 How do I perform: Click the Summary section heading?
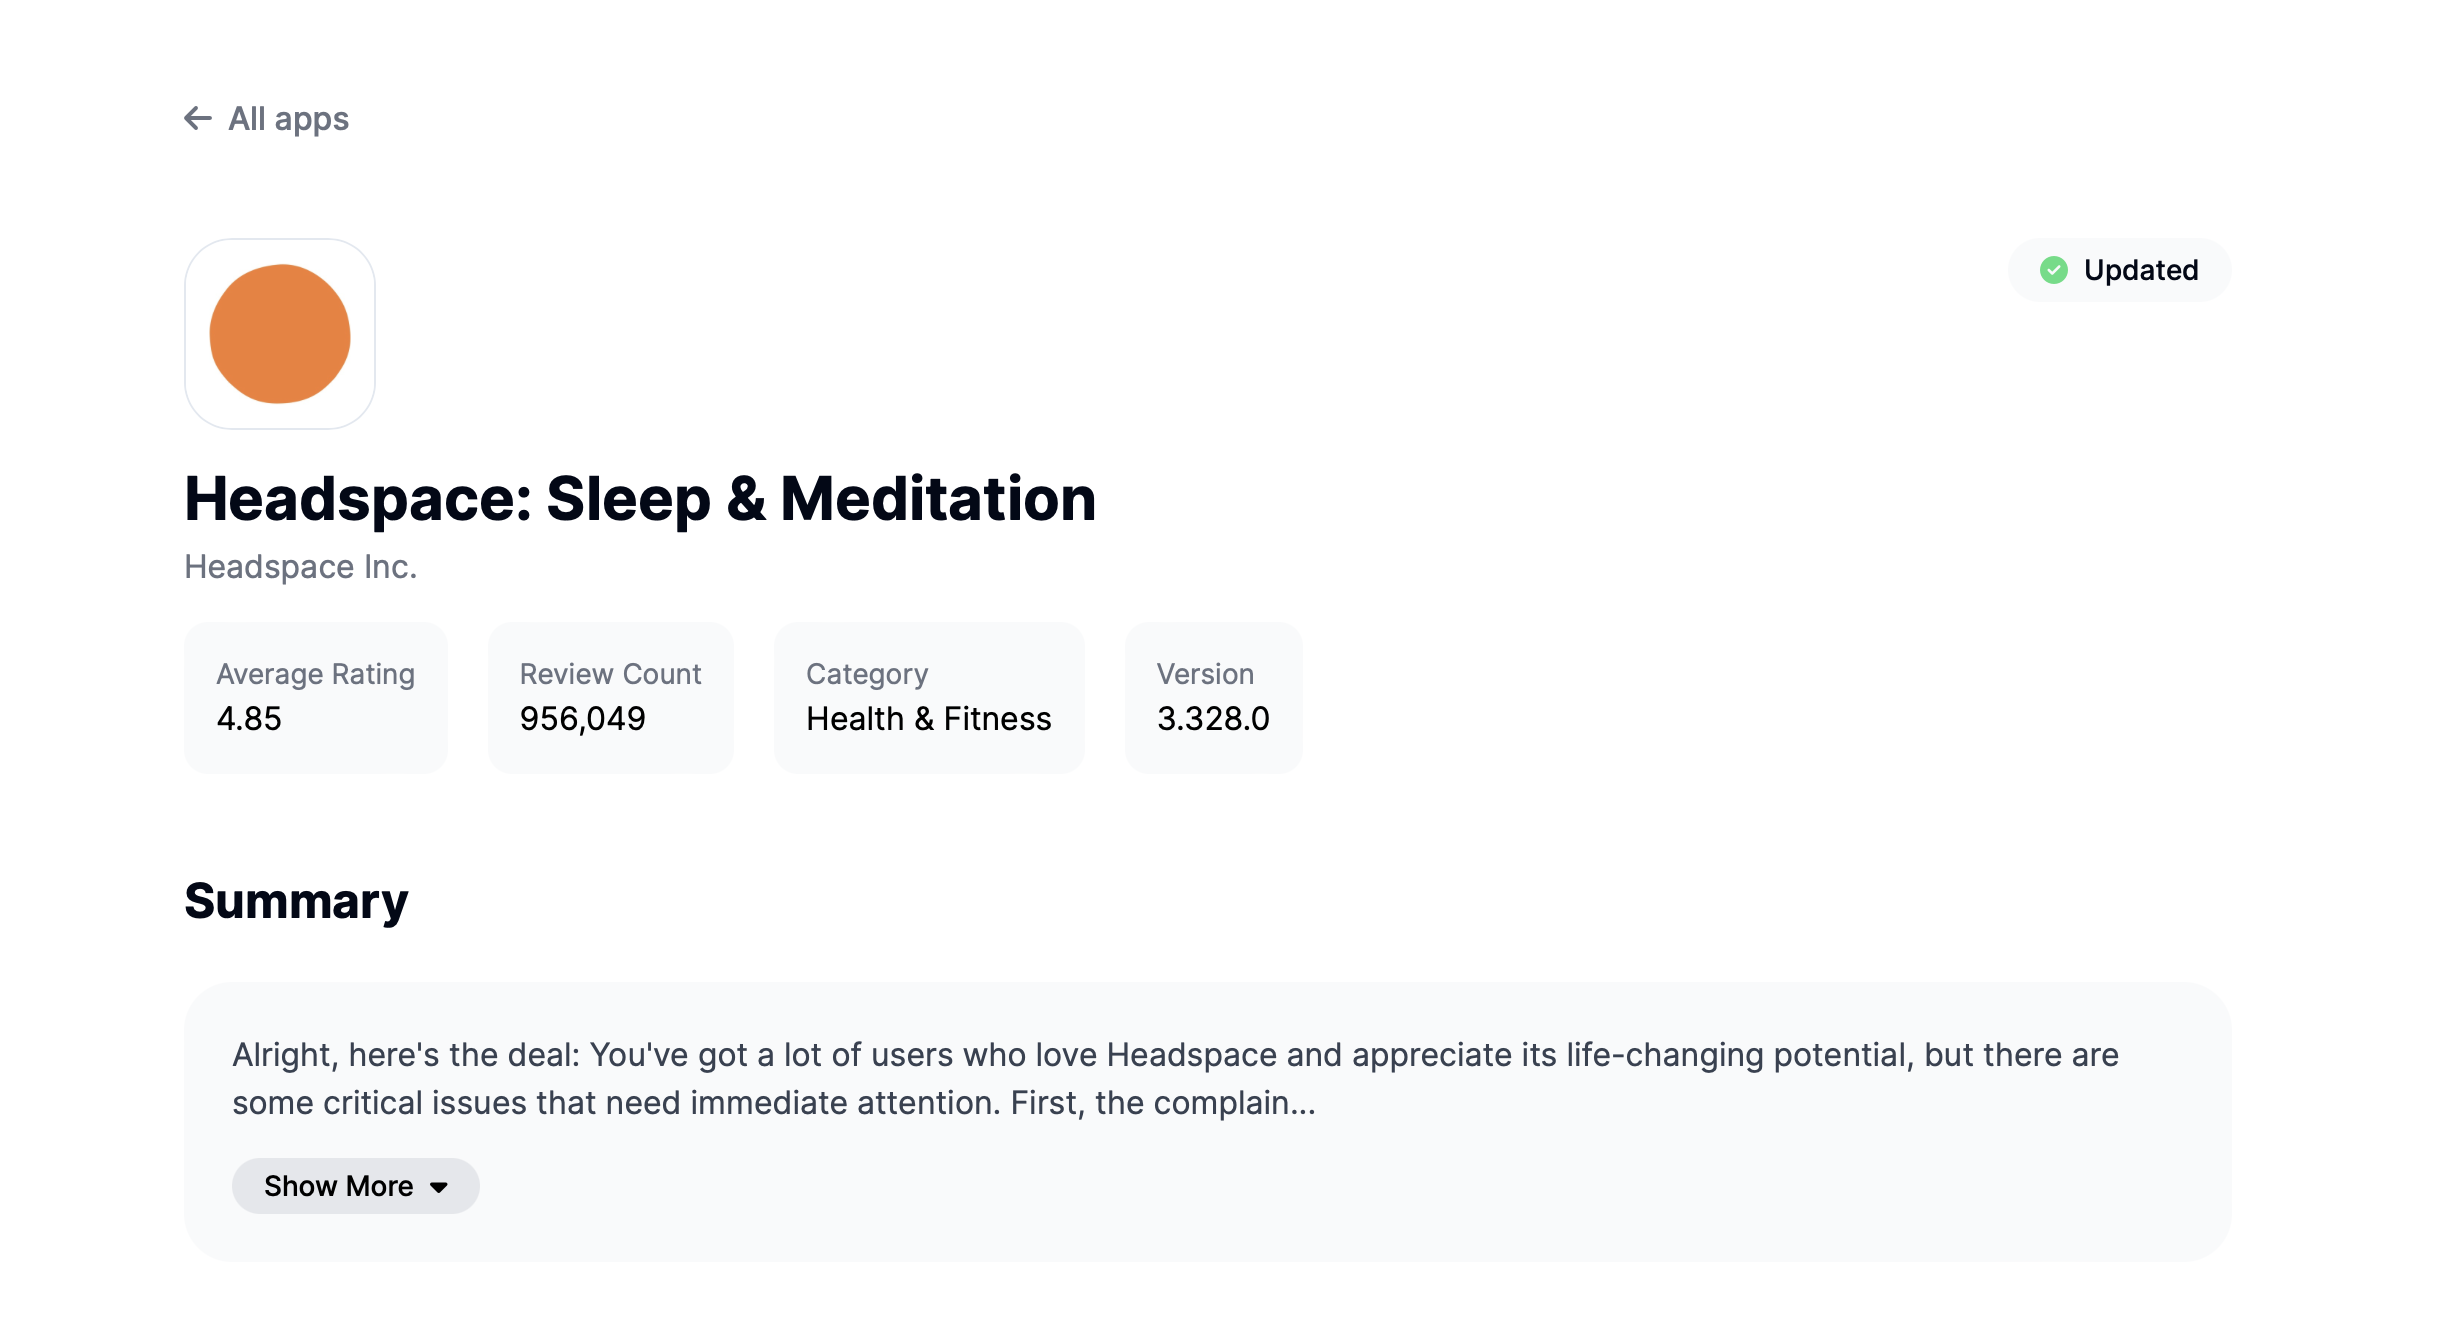point(296,901)
